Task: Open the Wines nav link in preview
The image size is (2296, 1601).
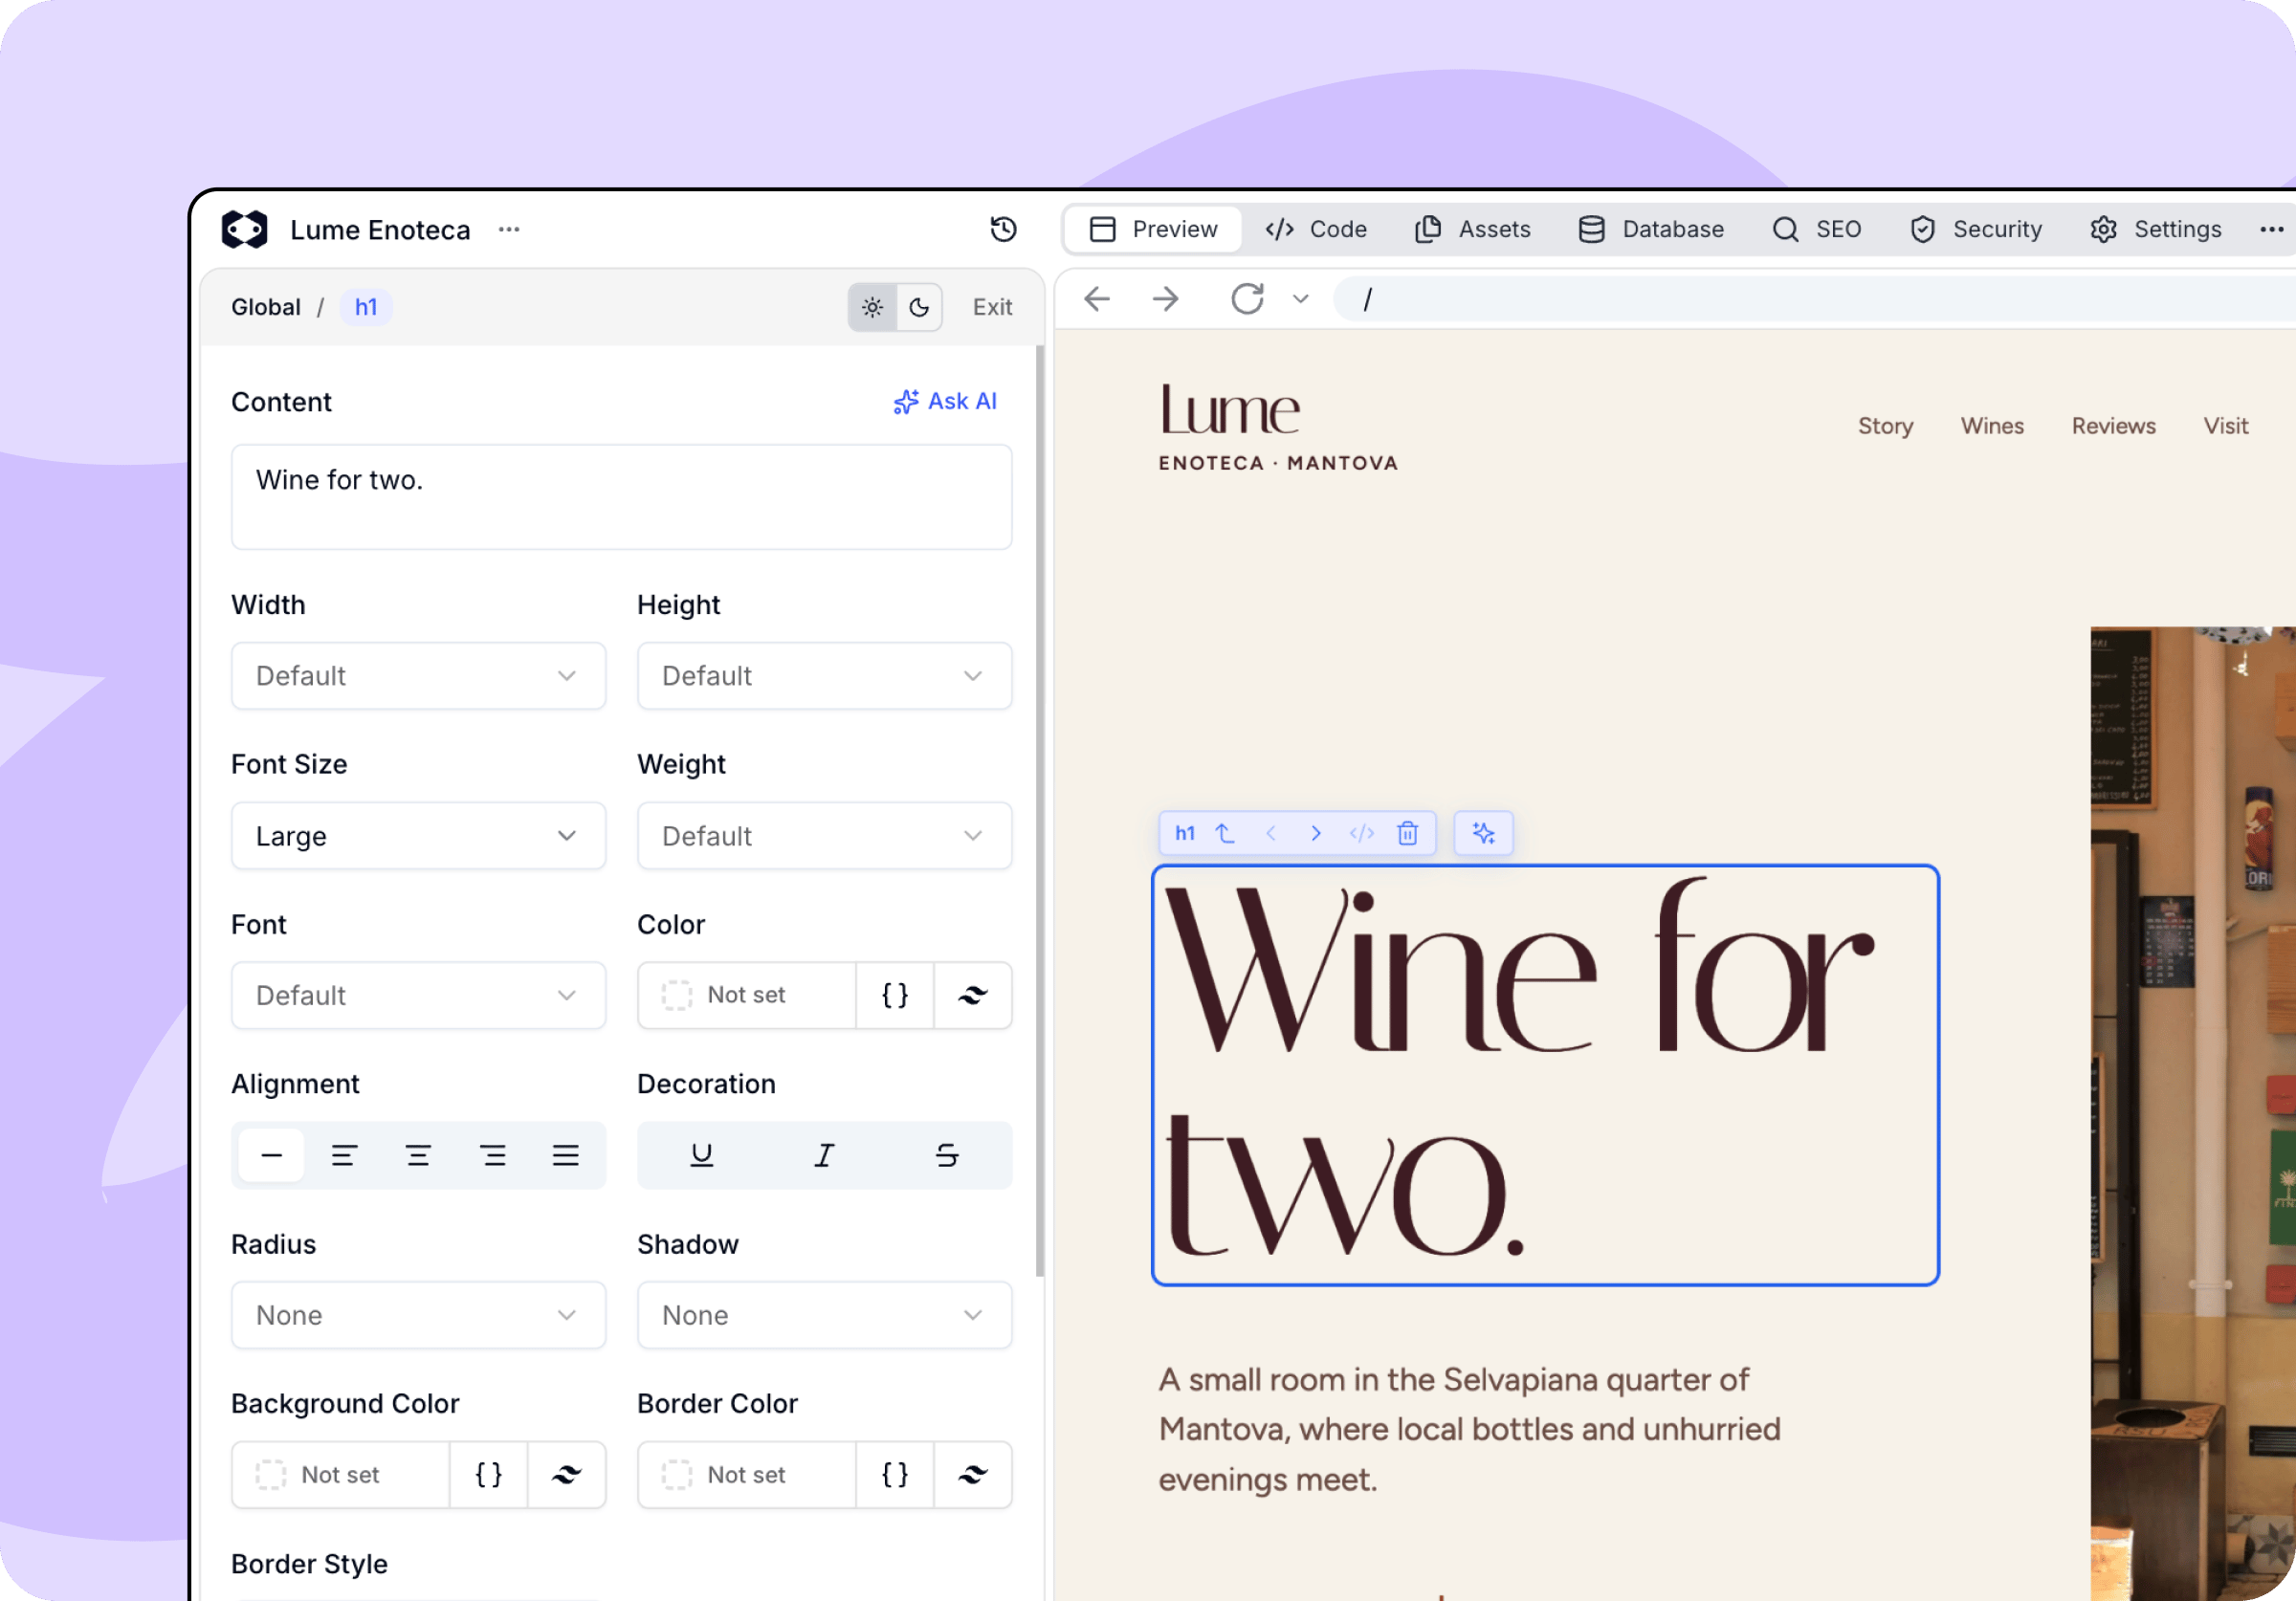Action: (x=1992, y=426)
